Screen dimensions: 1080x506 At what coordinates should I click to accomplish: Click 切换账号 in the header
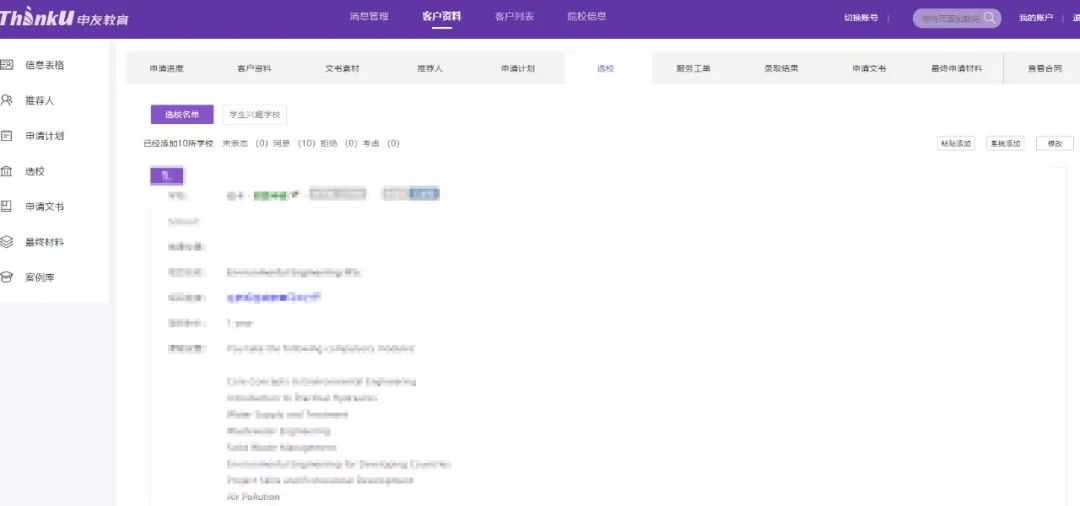click(860, 18)
